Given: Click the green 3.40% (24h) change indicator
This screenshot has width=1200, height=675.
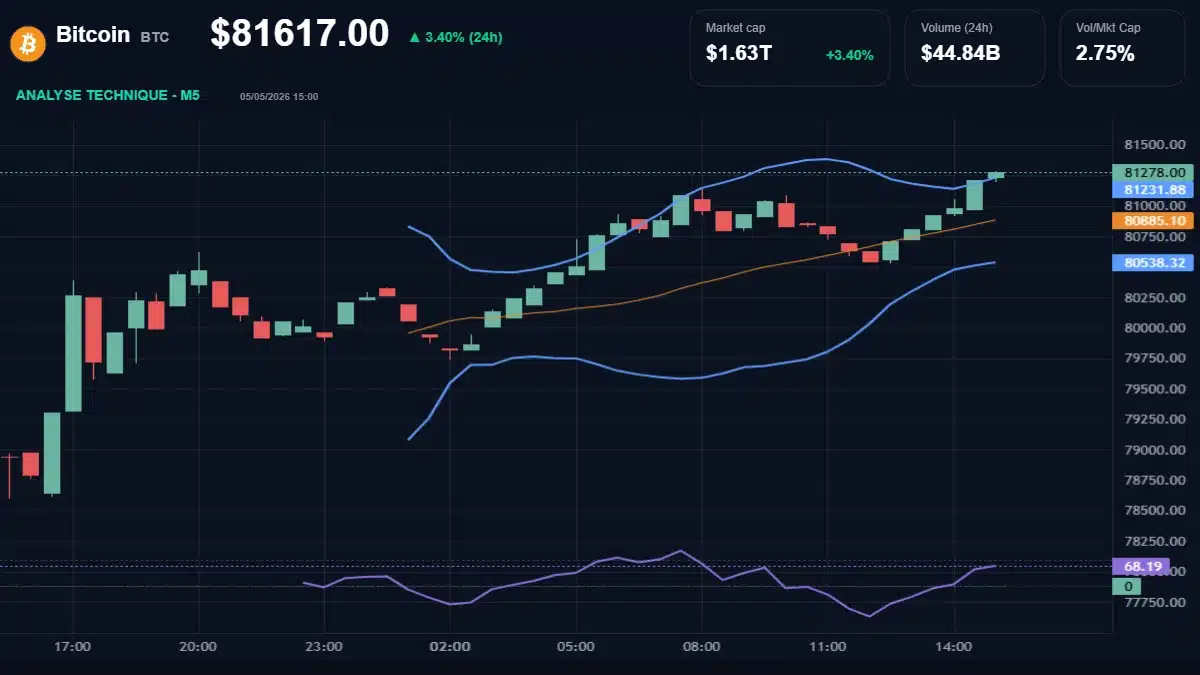Looking at the screenshot, I should [455, 37].
